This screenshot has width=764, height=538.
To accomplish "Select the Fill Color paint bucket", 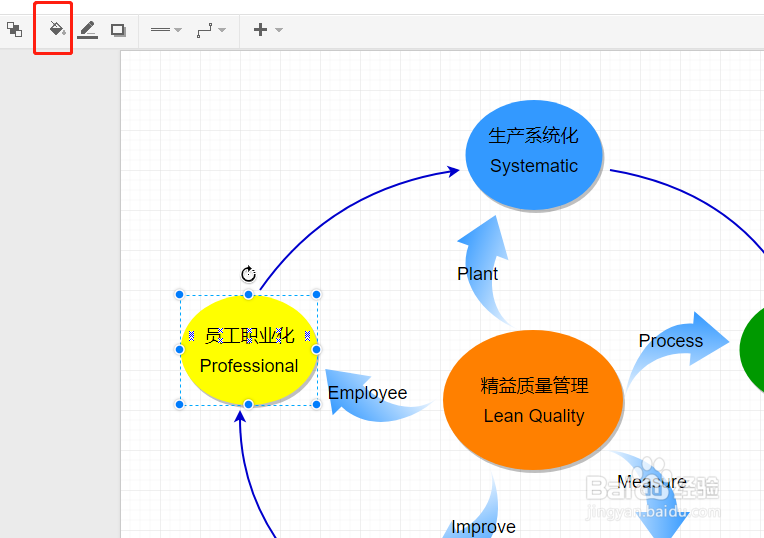I will pos(57,29).
